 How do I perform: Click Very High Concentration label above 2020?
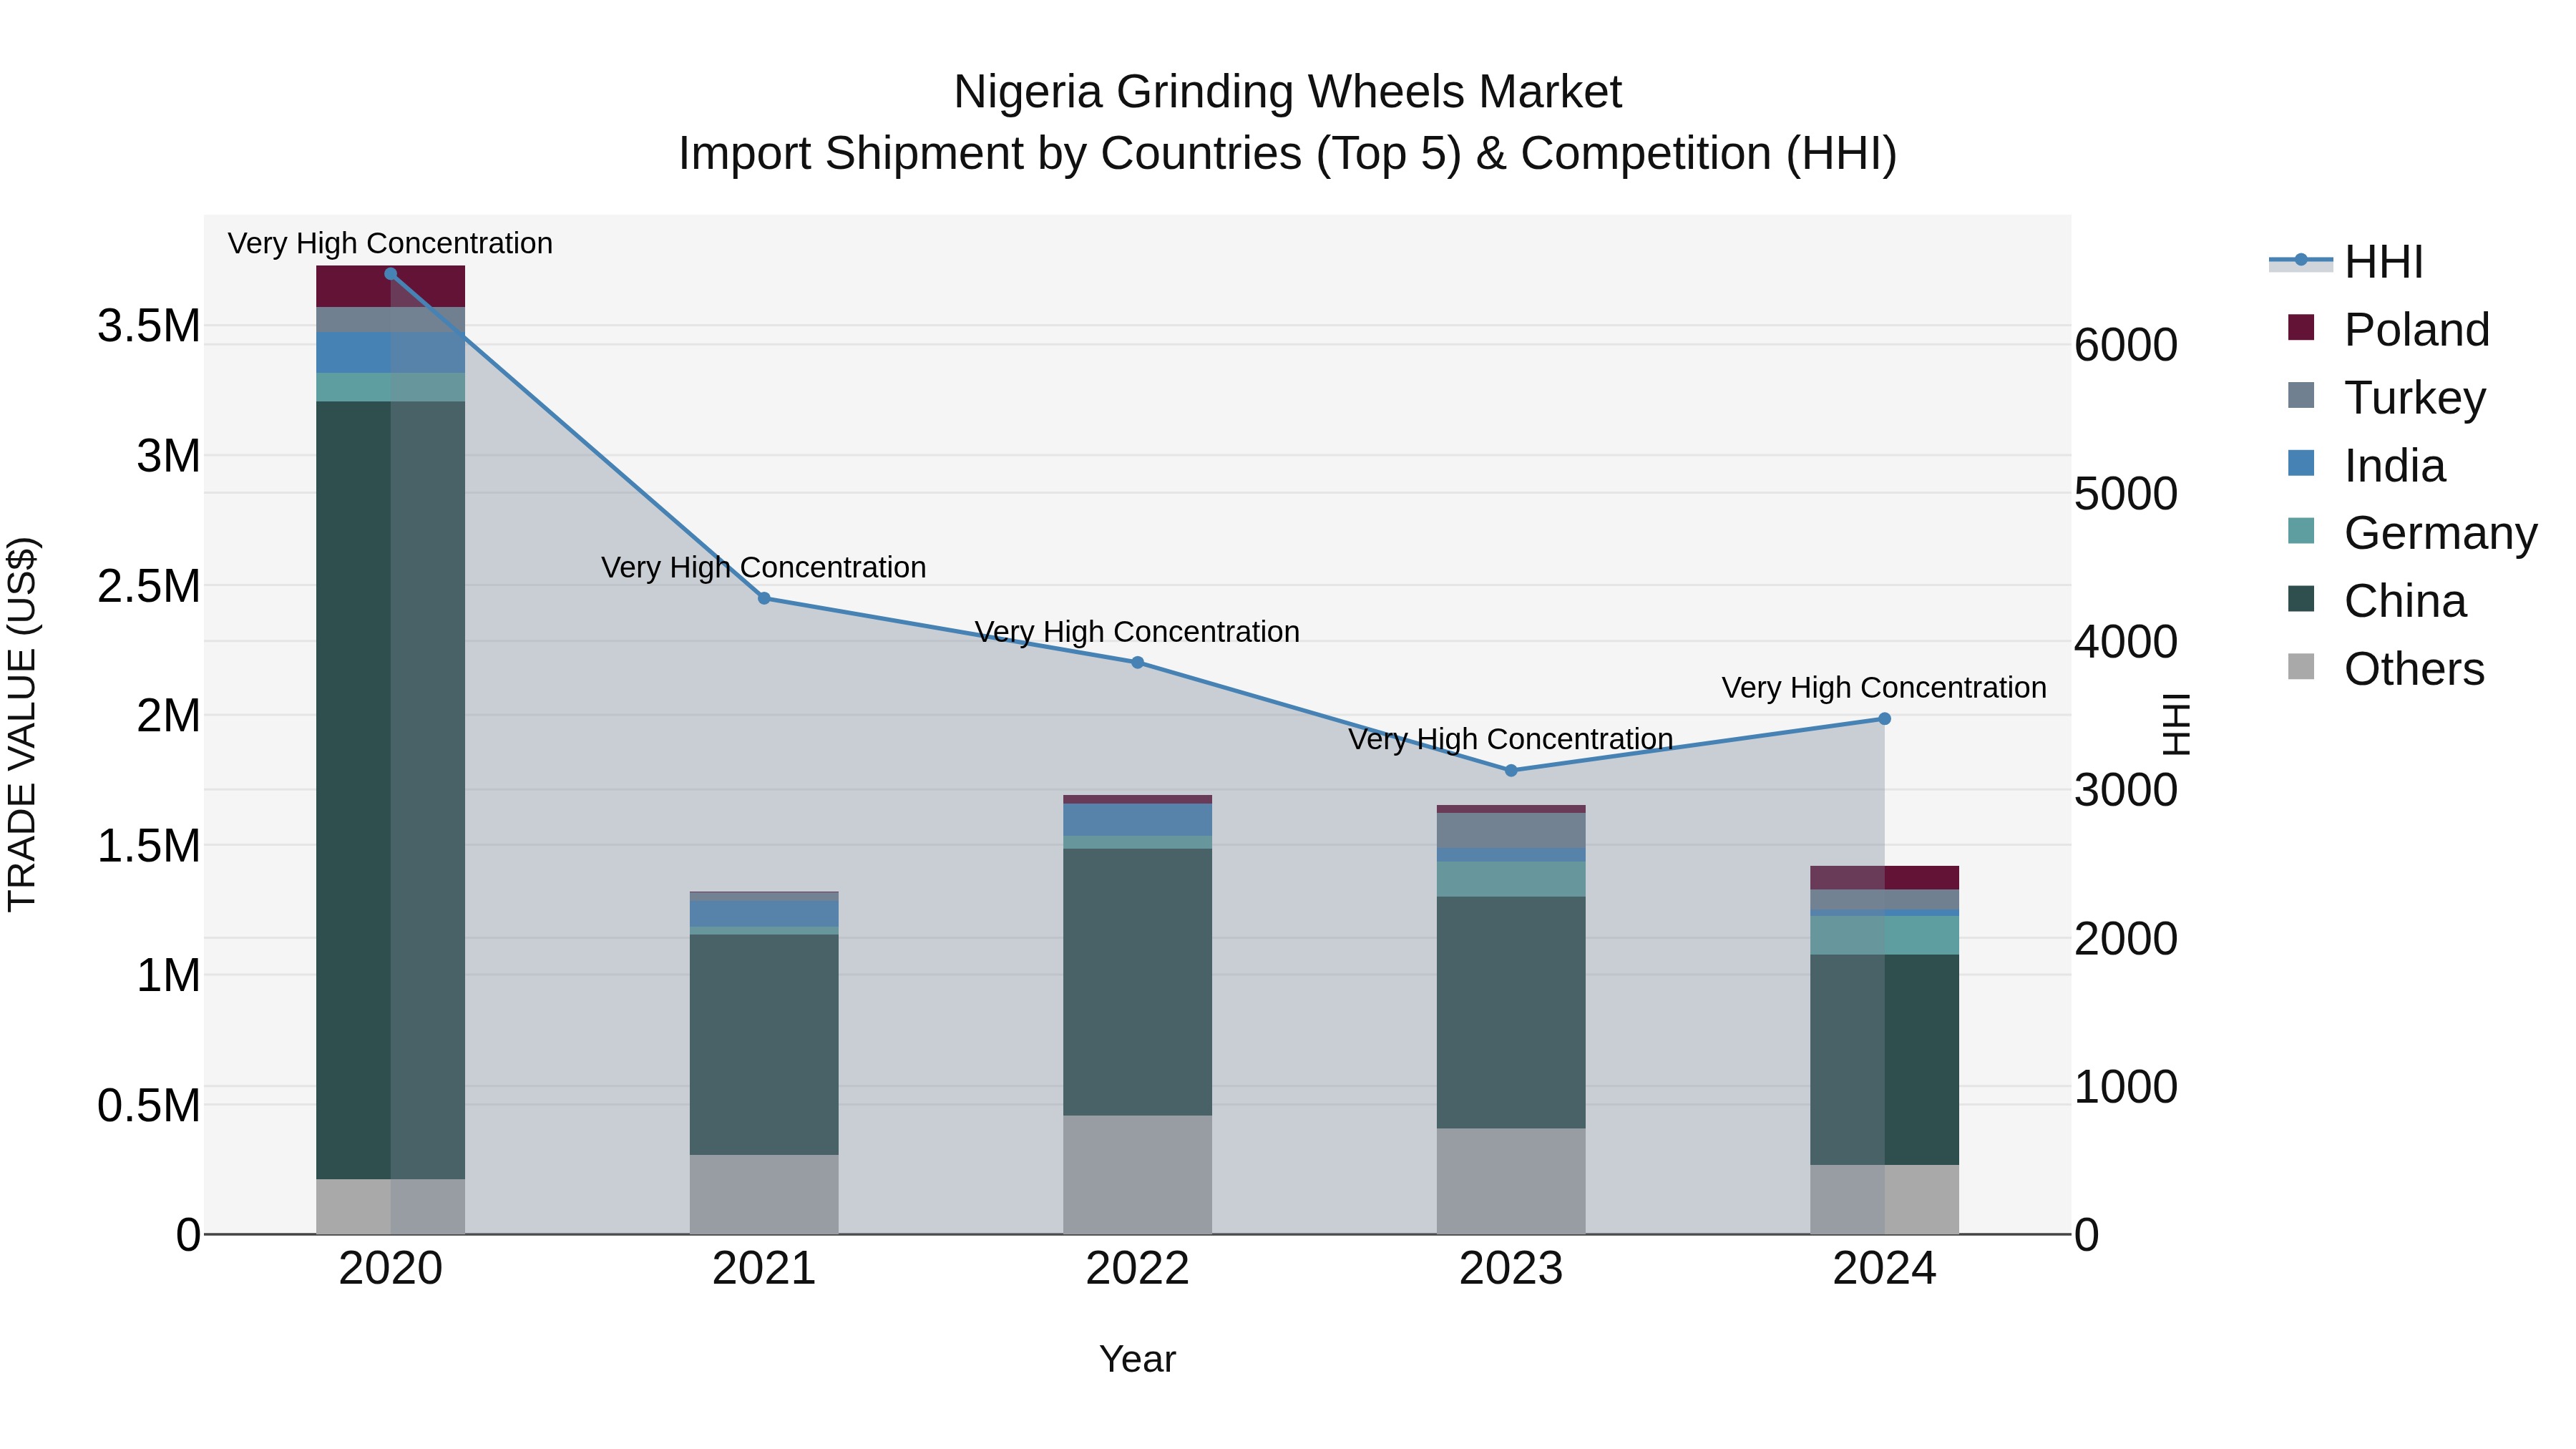(x=390, y=243)
